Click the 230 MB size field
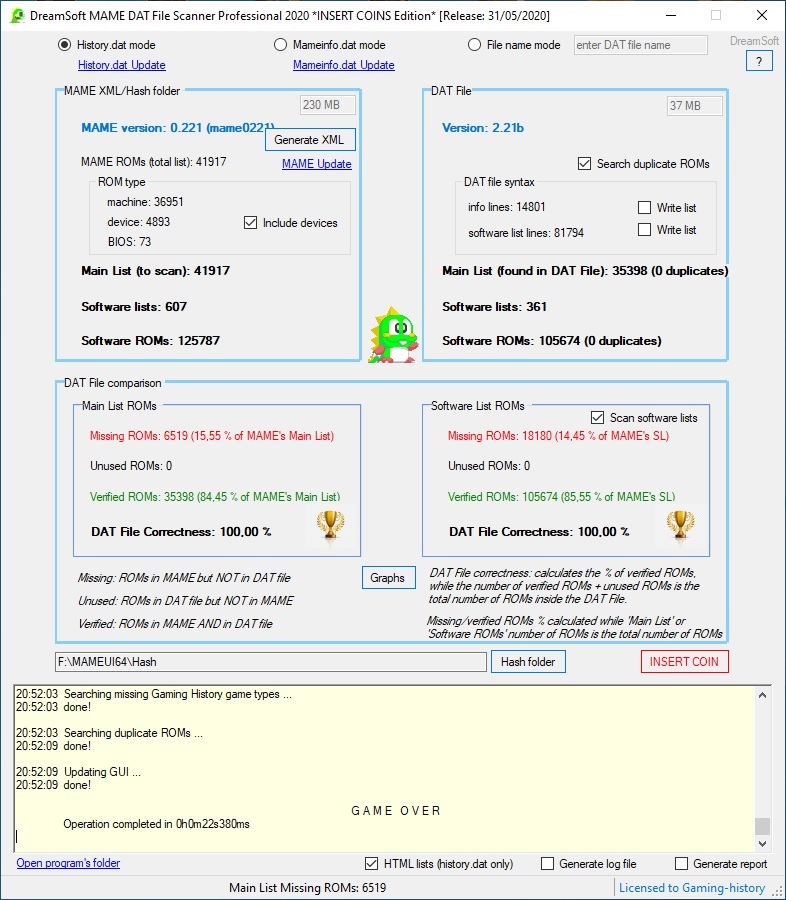 (x=328, y=105)
